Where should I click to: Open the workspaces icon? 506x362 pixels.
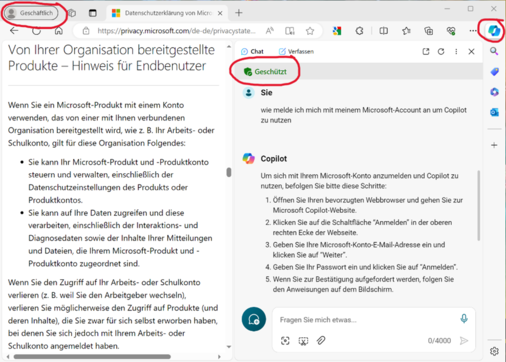pyautogui.click(x=72, y=13)
